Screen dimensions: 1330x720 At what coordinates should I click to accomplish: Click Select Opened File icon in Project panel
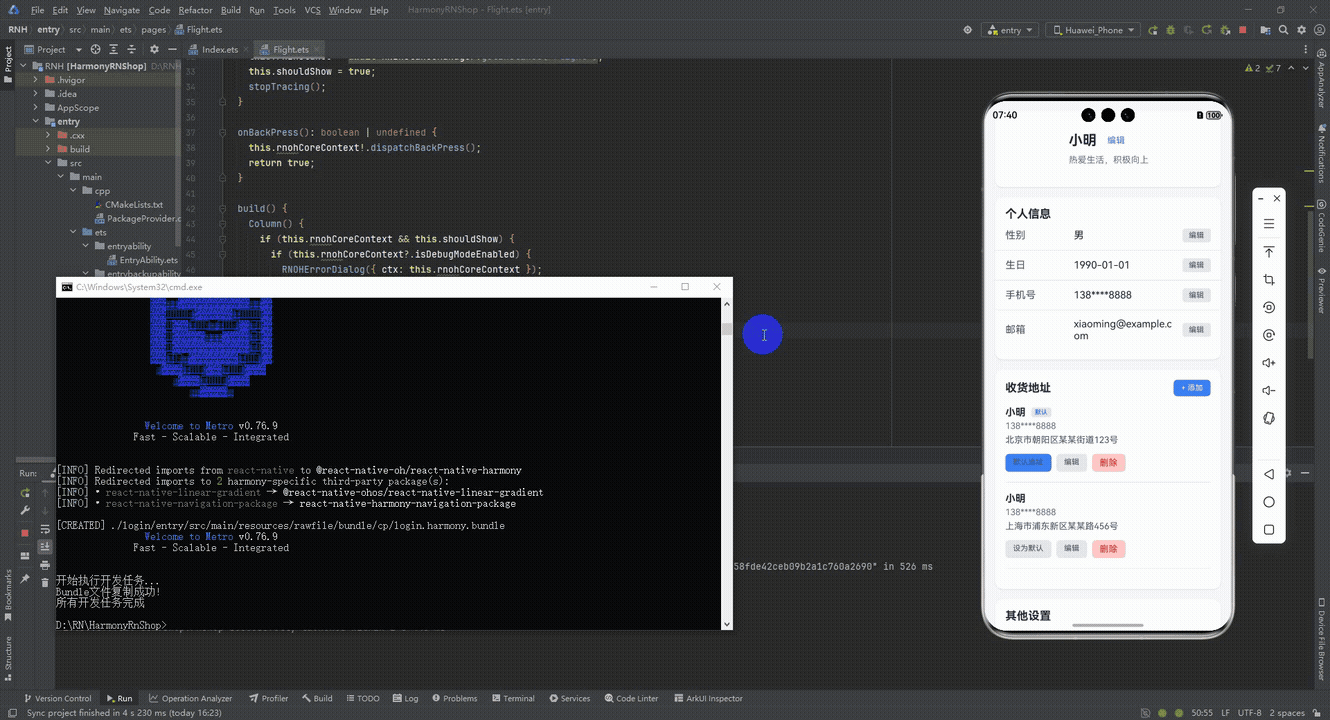96,49
